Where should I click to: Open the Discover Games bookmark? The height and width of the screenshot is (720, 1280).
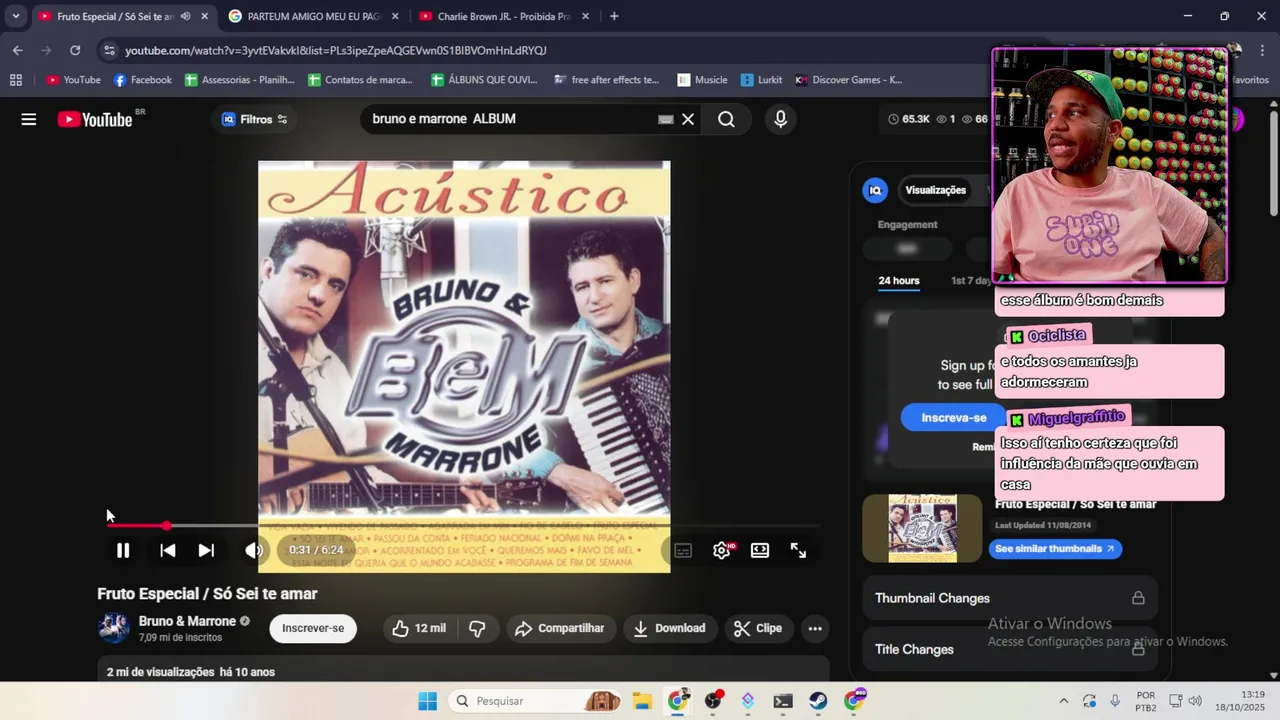pyautogui.click(x=849, y=80)
